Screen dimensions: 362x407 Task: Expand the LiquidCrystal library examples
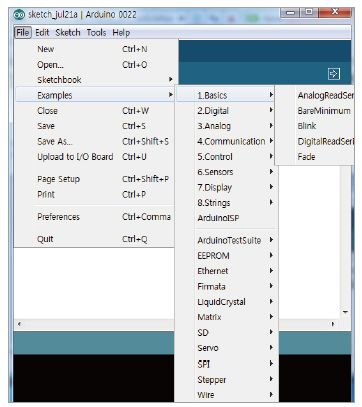225,302
